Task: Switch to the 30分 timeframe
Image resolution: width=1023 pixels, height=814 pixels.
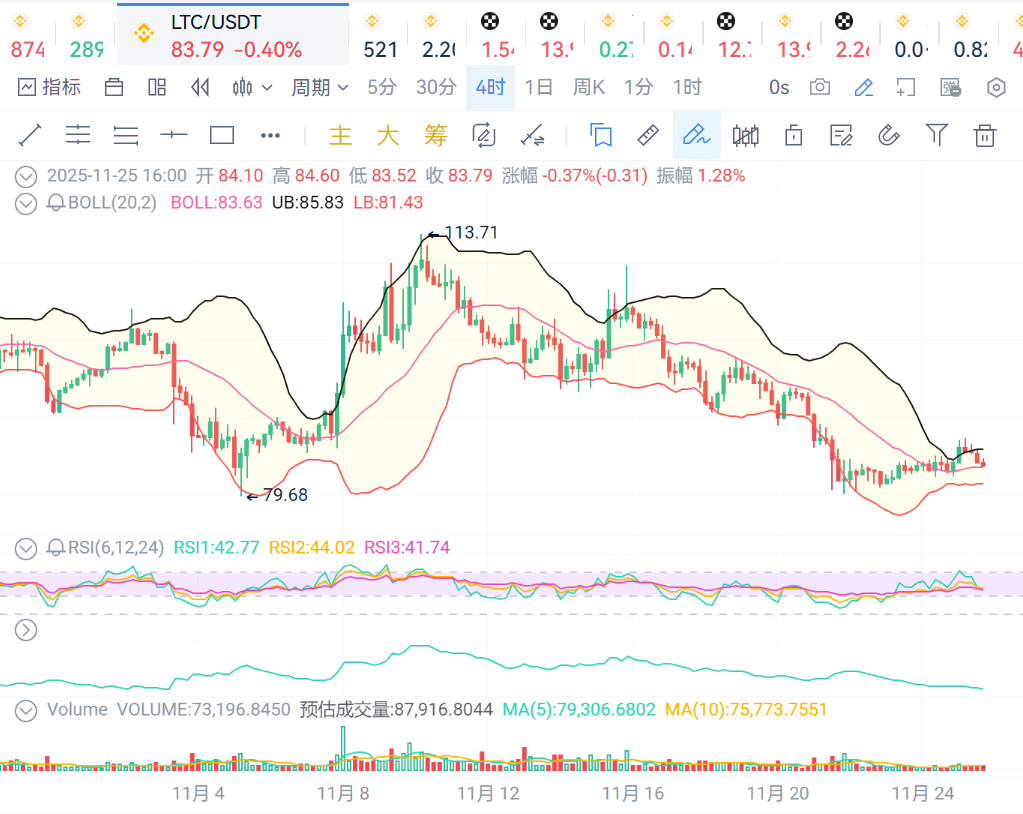Action: coord(436,88)
